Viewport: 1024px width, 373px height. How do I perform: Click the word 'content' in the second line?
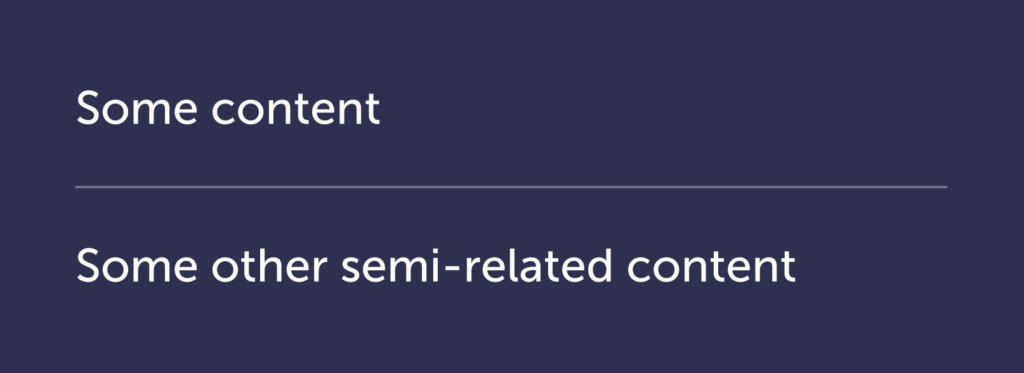(x=711, y=267)
